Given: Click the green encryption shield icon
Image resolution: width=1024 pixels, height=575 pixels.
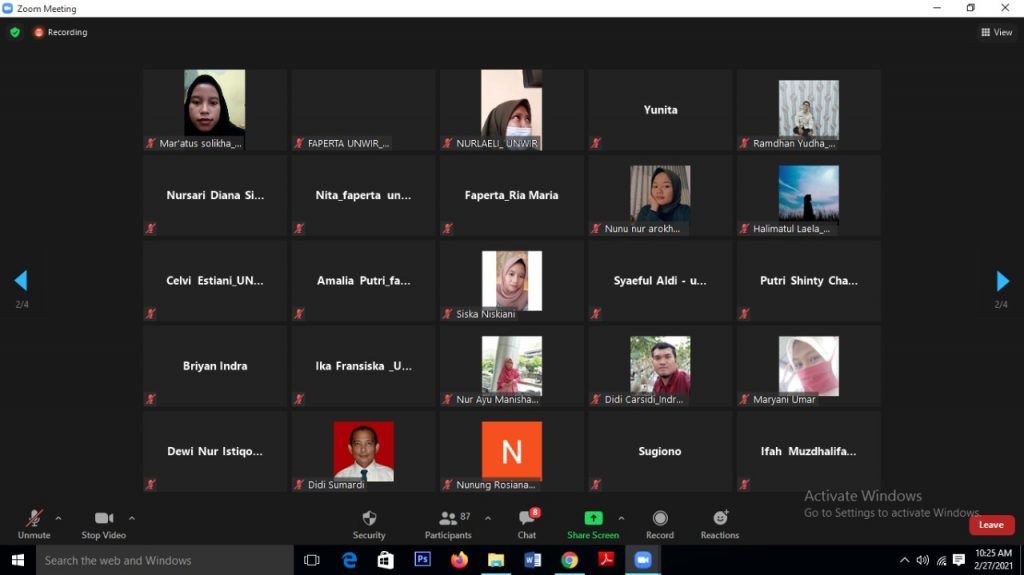Looking at the screenshot, I should (x=15, y=32).
